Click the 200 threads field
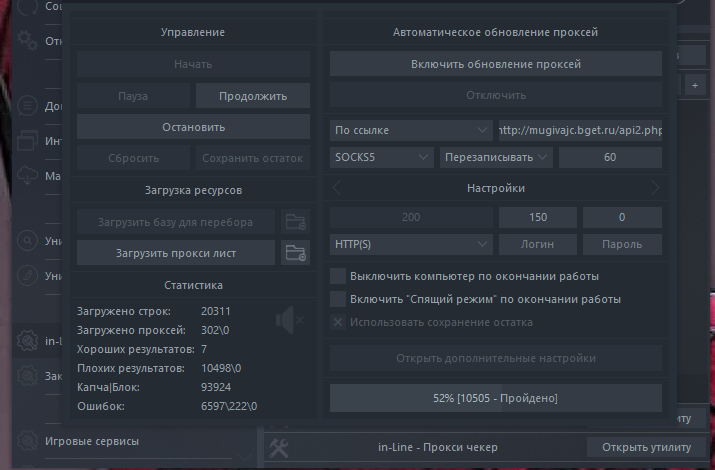Viewport: 715px width, 470px height. pyautogui.click(x=411, y=217)
